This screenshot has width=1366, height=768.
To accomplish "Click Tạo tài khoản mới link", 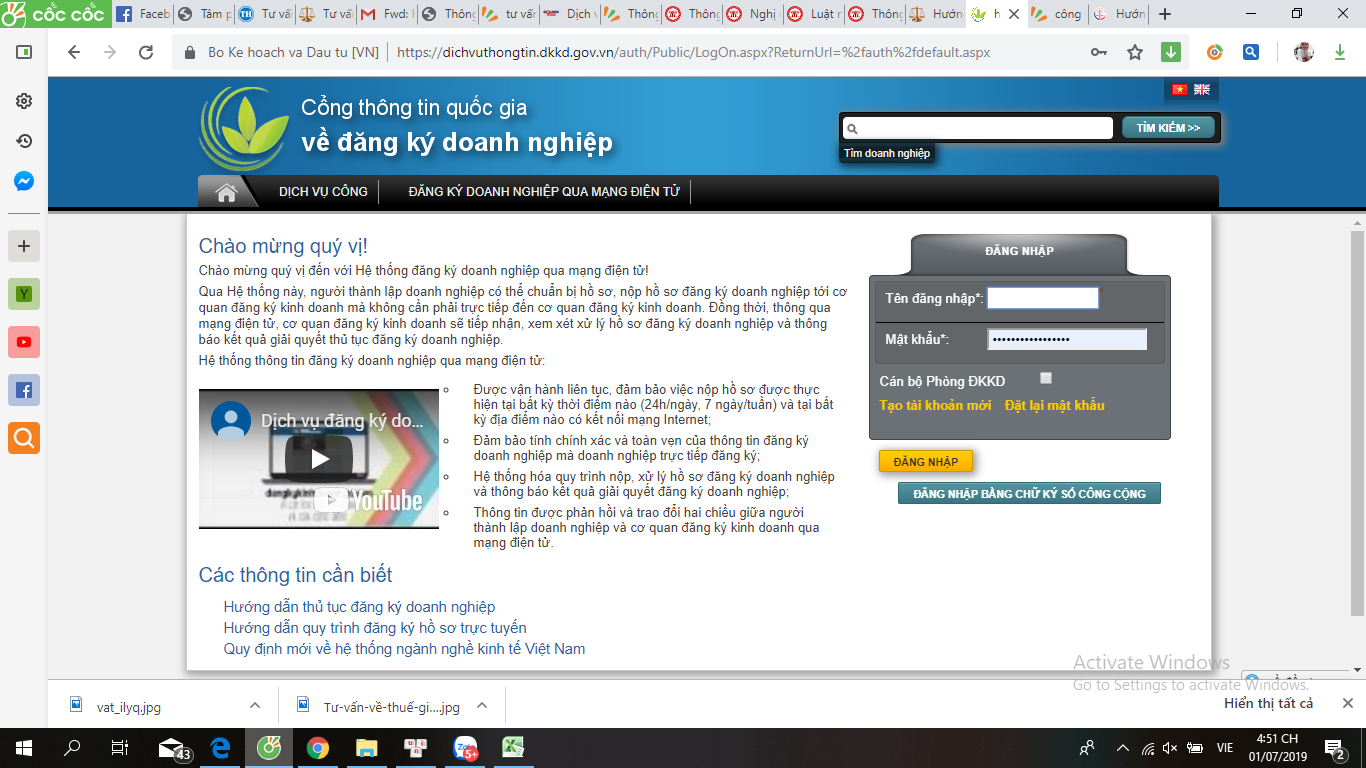I will point(935,406).
